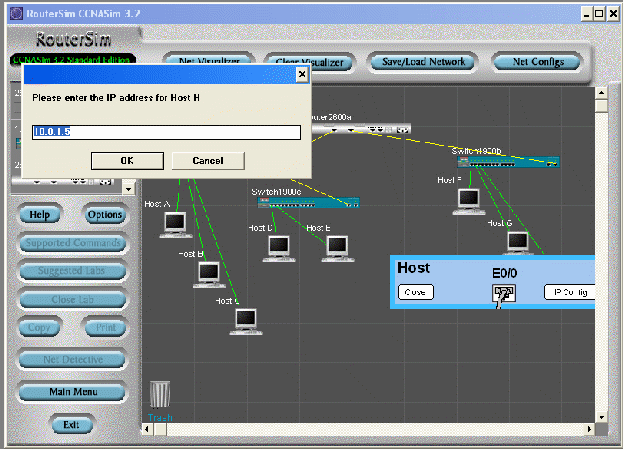Open the Help button
The height and width of the screenshot is (450, 624).
(x=40, y=215)
